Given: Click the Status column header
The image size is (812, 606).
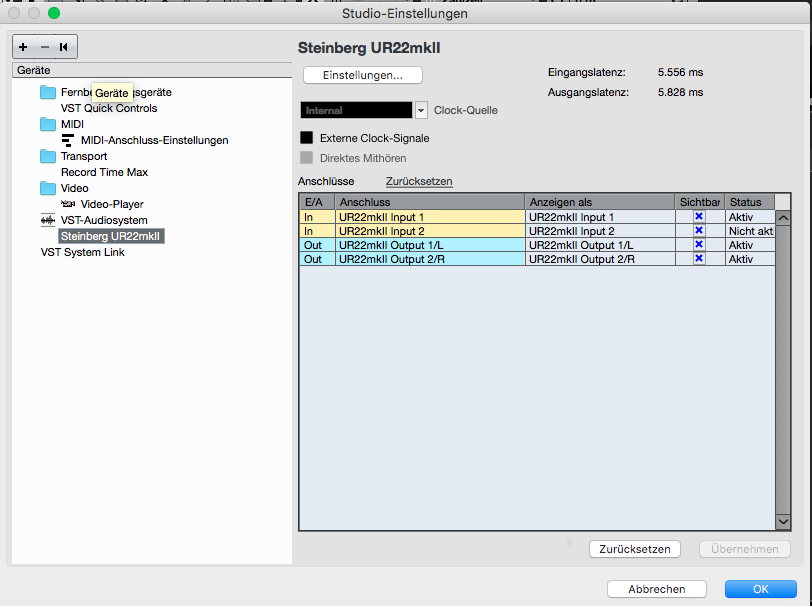Looking at the screenshot, I should [750, 202].
